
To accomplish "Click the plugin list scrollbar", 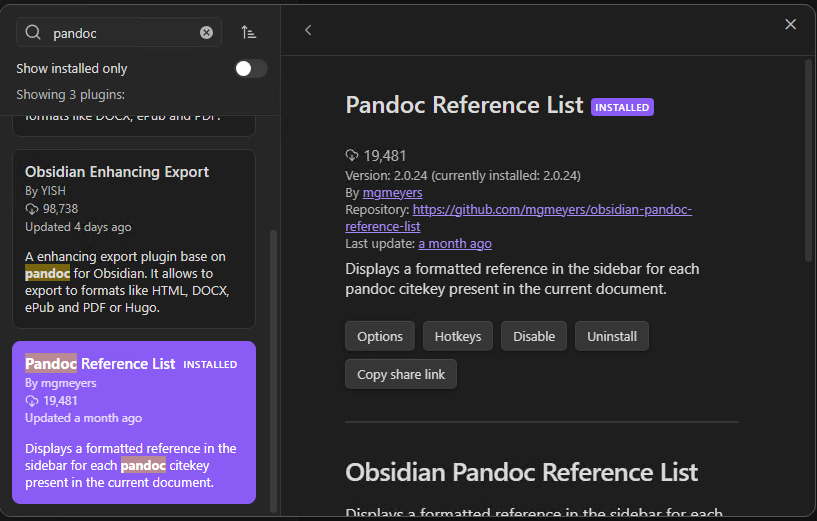I will [x=274, y=370].
